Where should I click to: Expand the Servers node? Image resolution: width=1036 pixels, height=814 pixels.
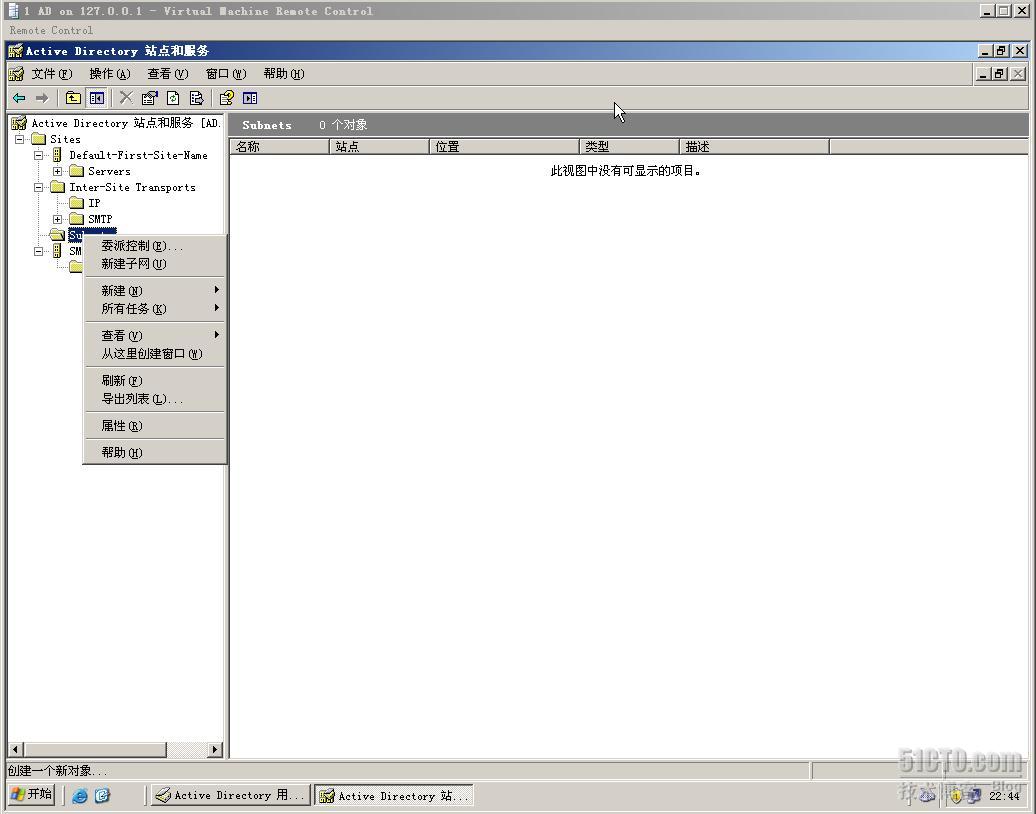click(x=57, y=171)
